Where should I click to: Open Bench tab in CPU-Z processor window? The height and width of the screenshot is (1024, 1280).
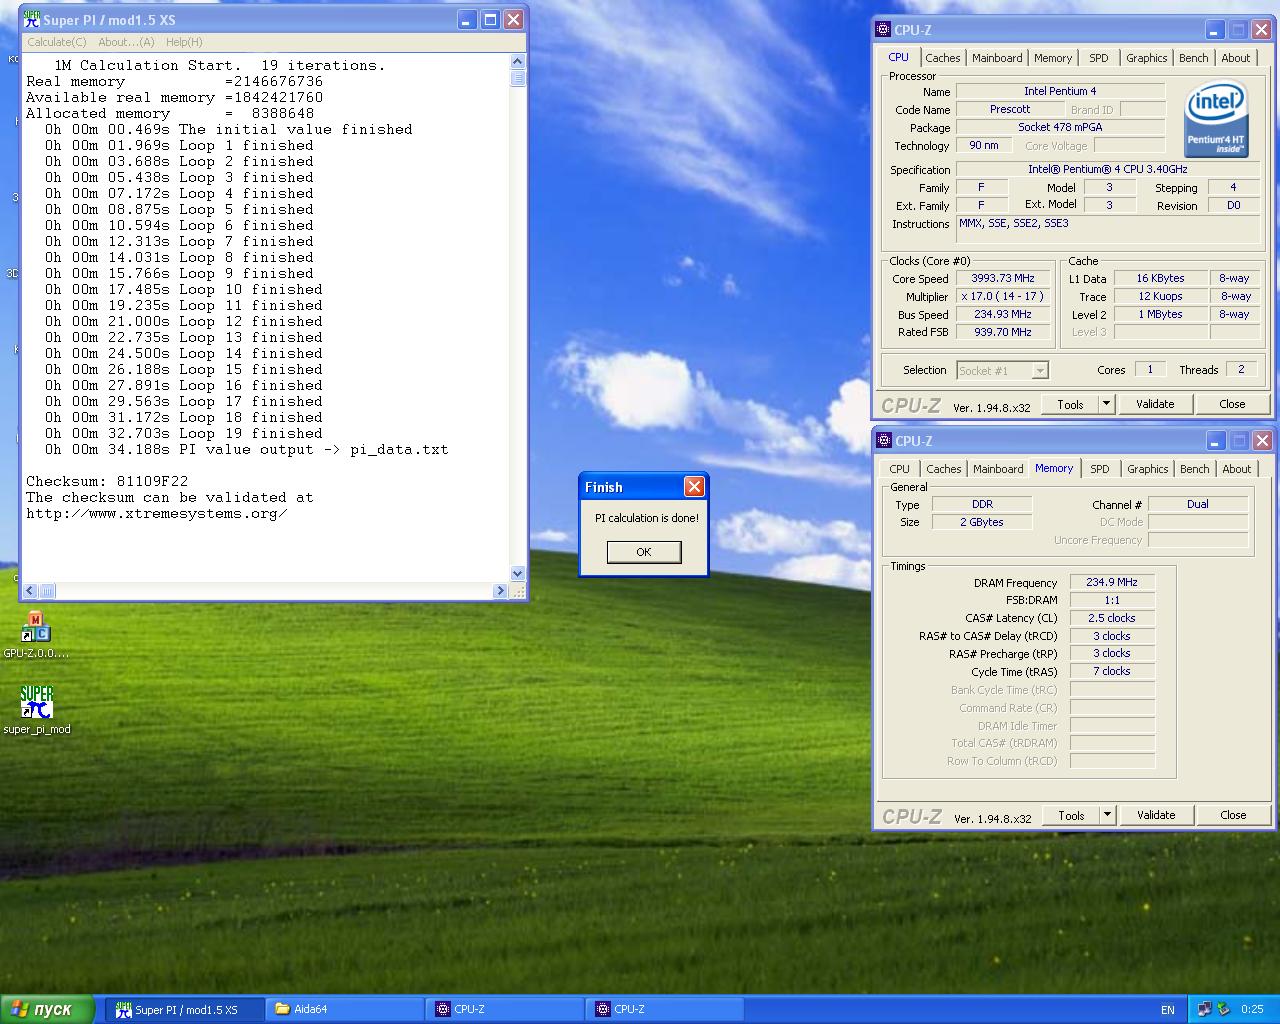point(1194,58)
